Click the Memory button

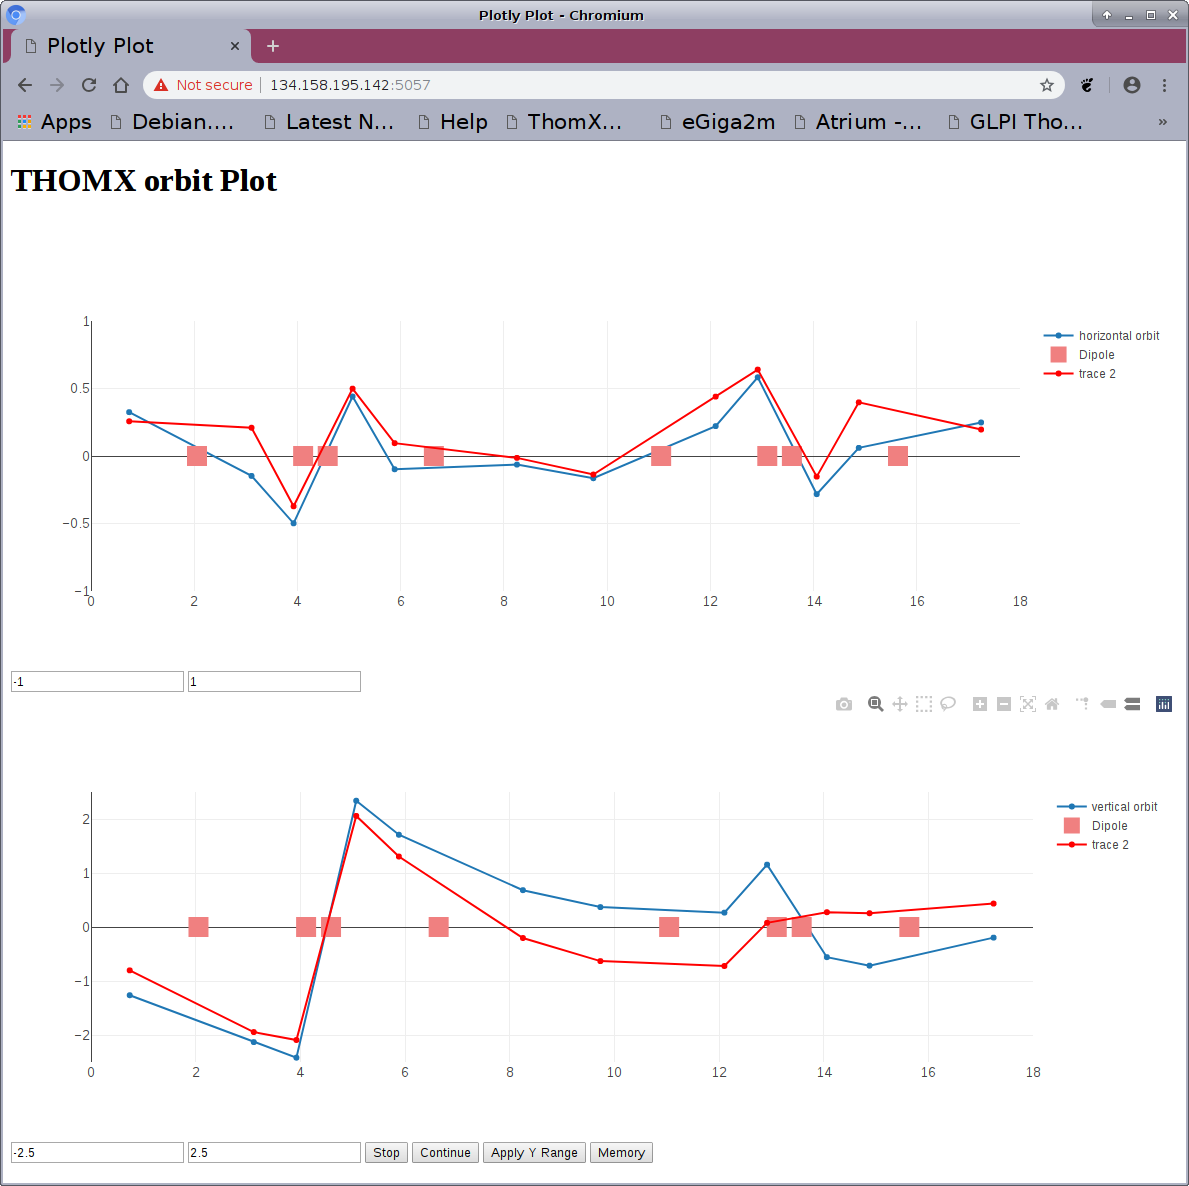point(621,1153)
